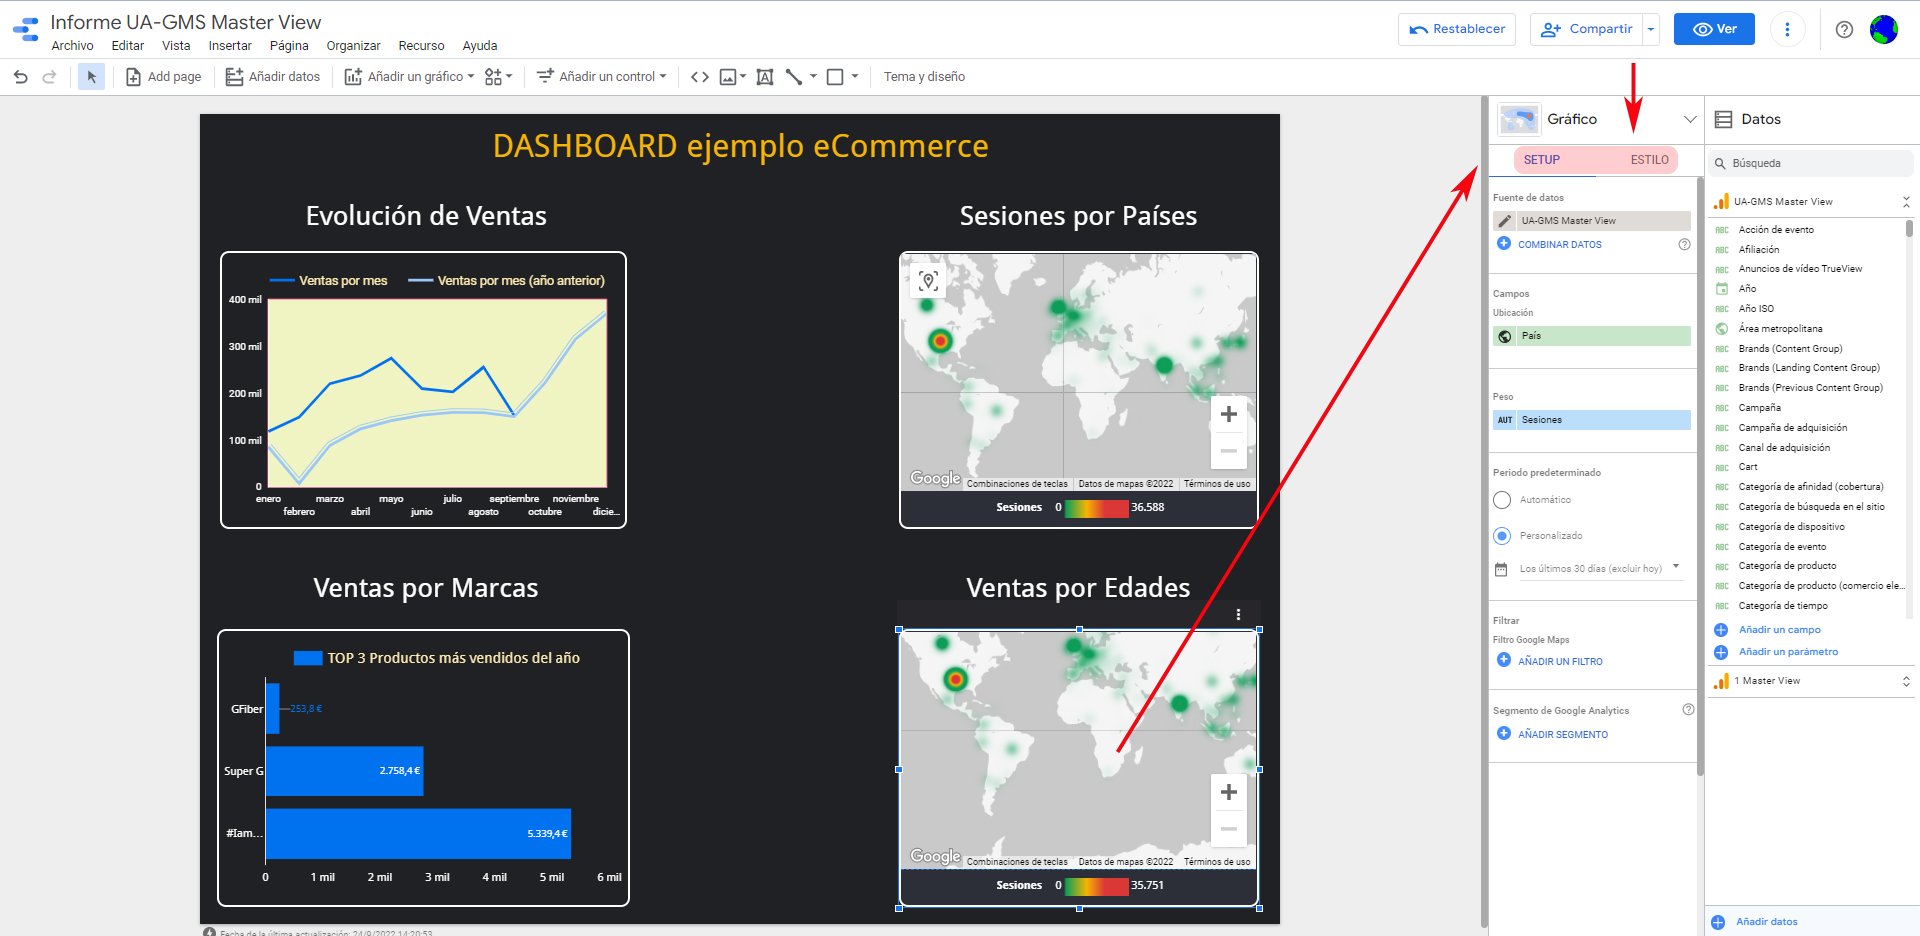Click the redo arrow icon

click(x=49, y=77)
